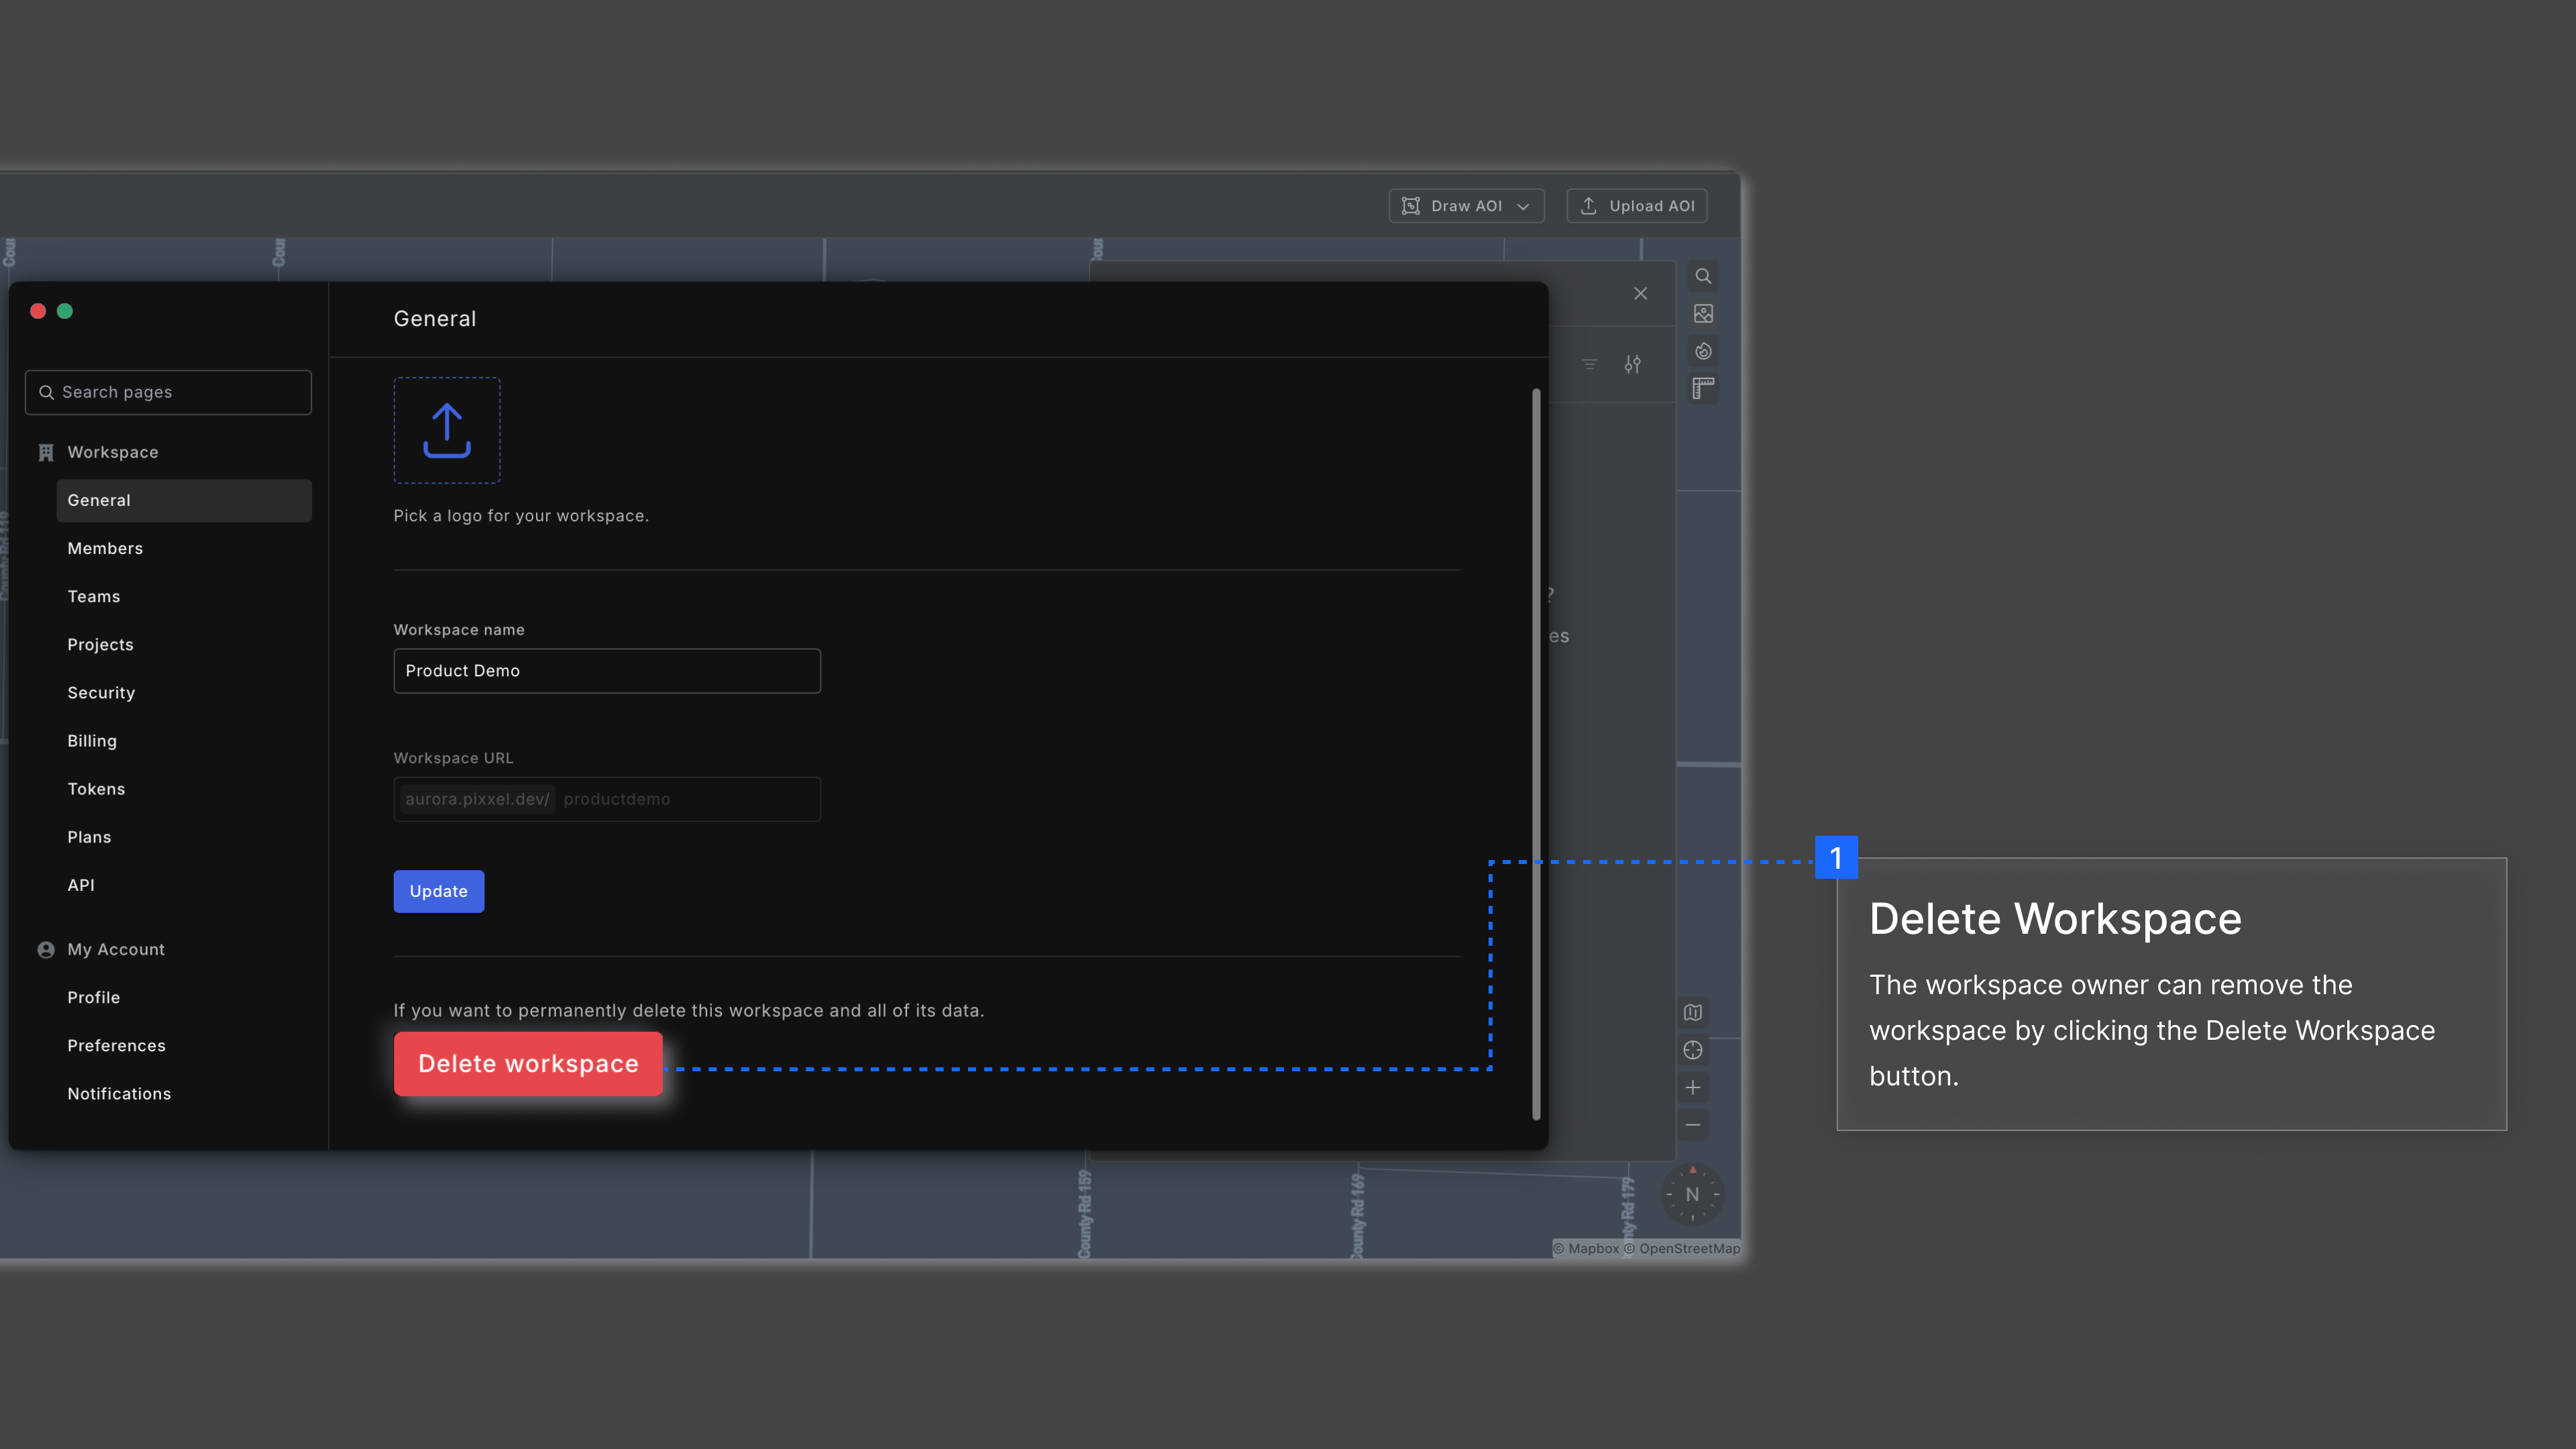Viewport: 2576px width, 1449px height.
Task: Open the Members settings page
Action: click(x=105, y=548)
